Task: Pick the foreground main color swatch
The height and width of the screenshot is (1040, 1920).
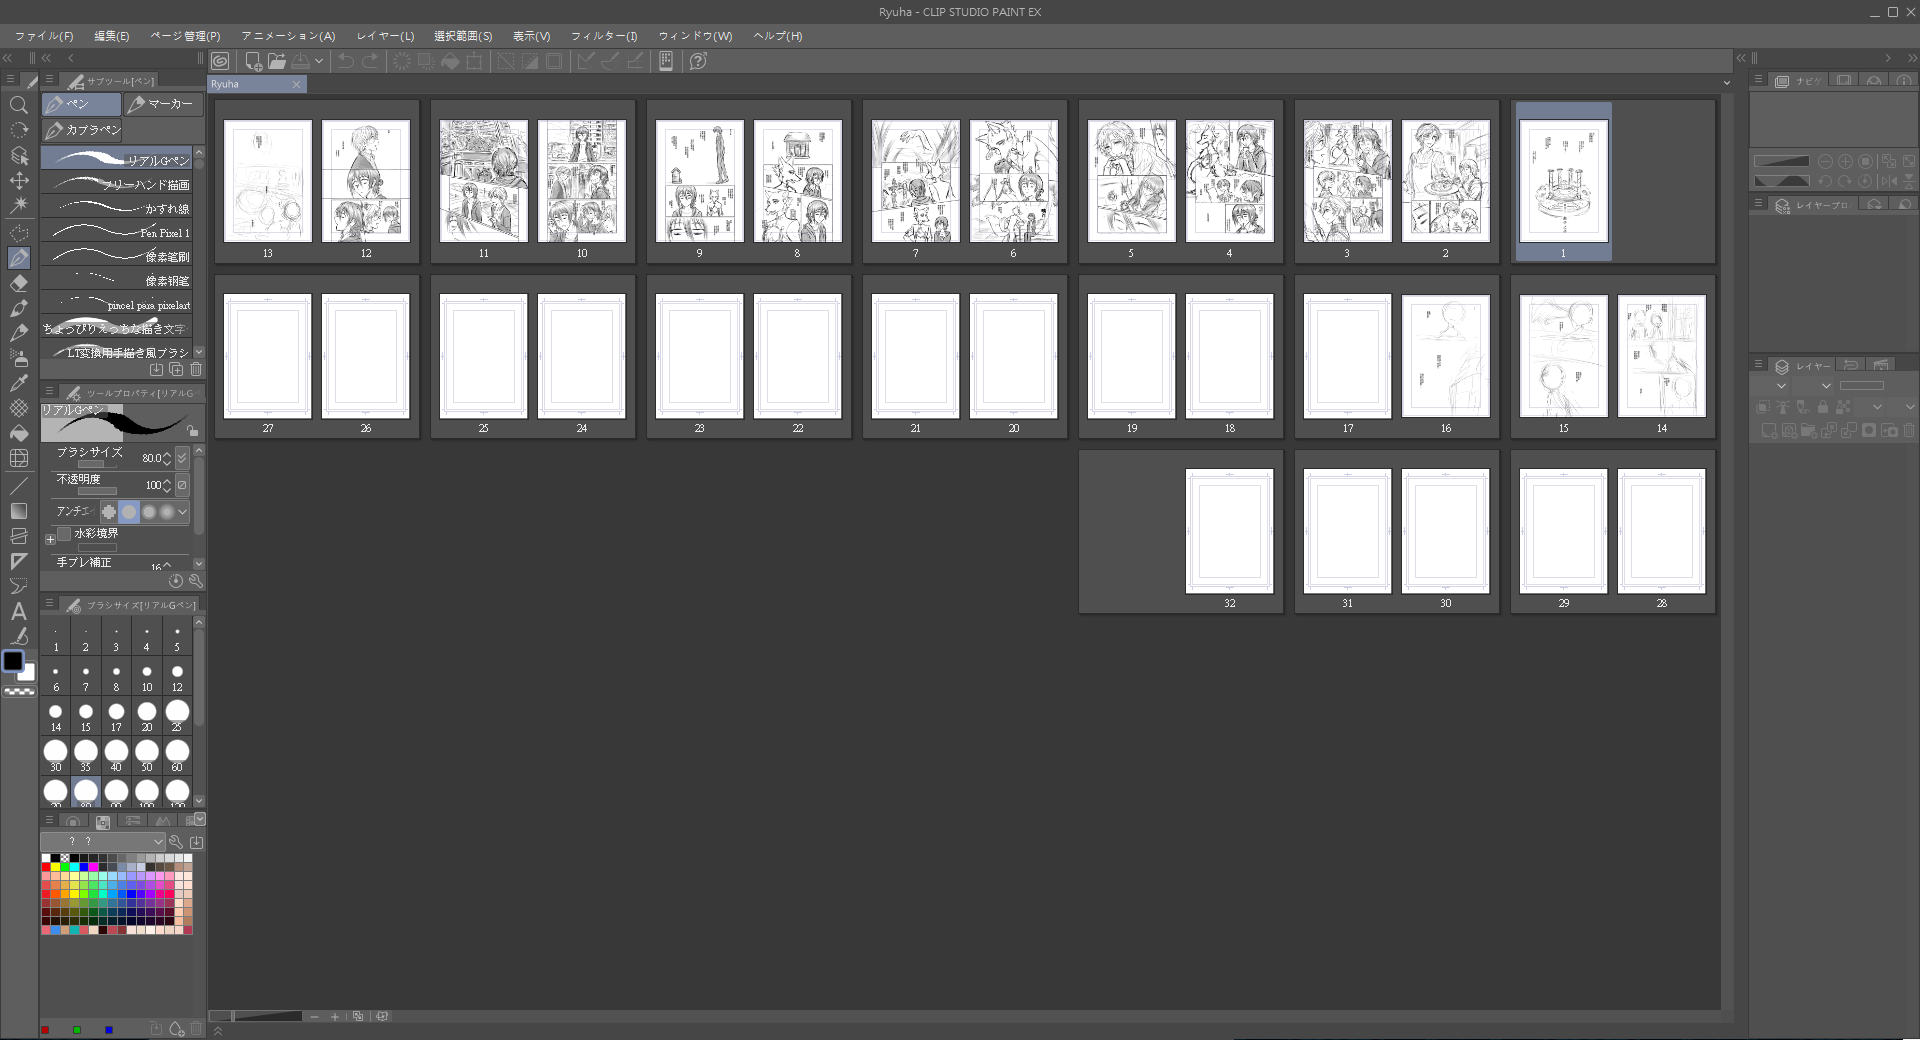Action: 13,661
